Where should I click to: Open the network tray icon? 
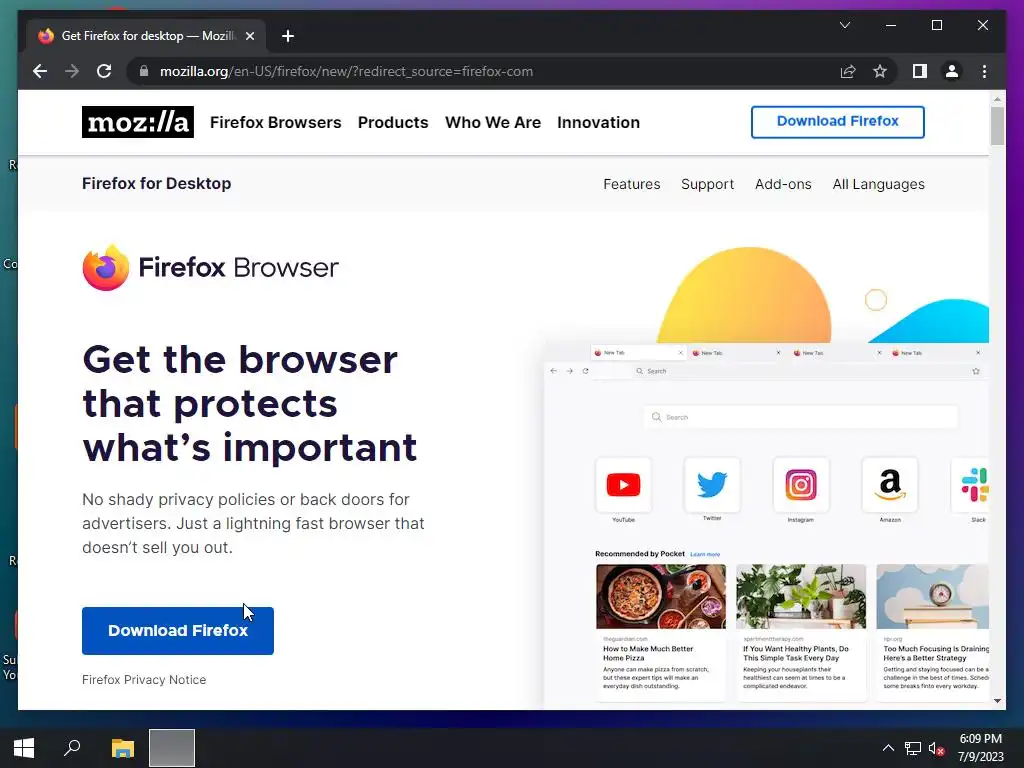912,748
